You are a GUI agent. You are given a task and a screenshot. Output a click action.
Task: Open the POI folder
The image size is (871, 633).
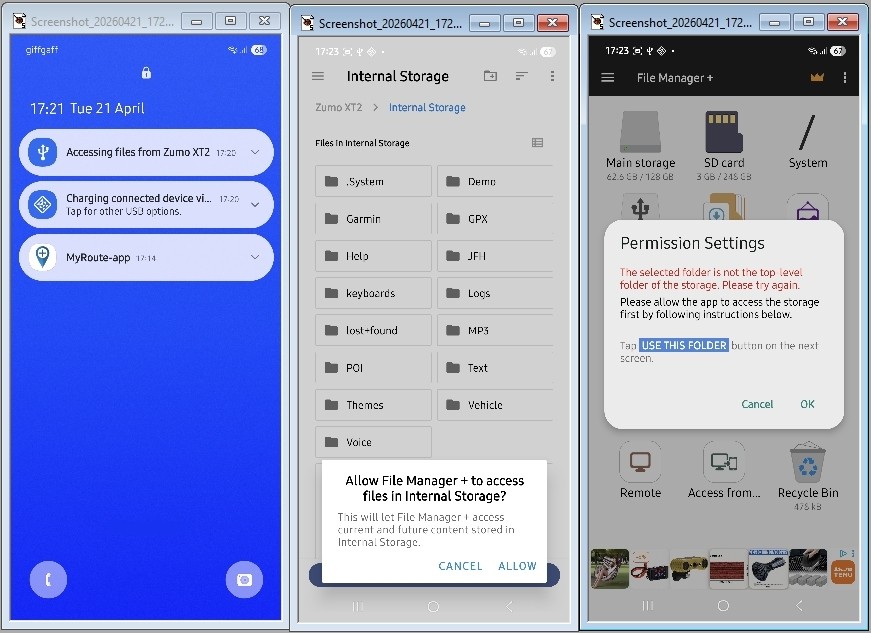click(373, 367)
